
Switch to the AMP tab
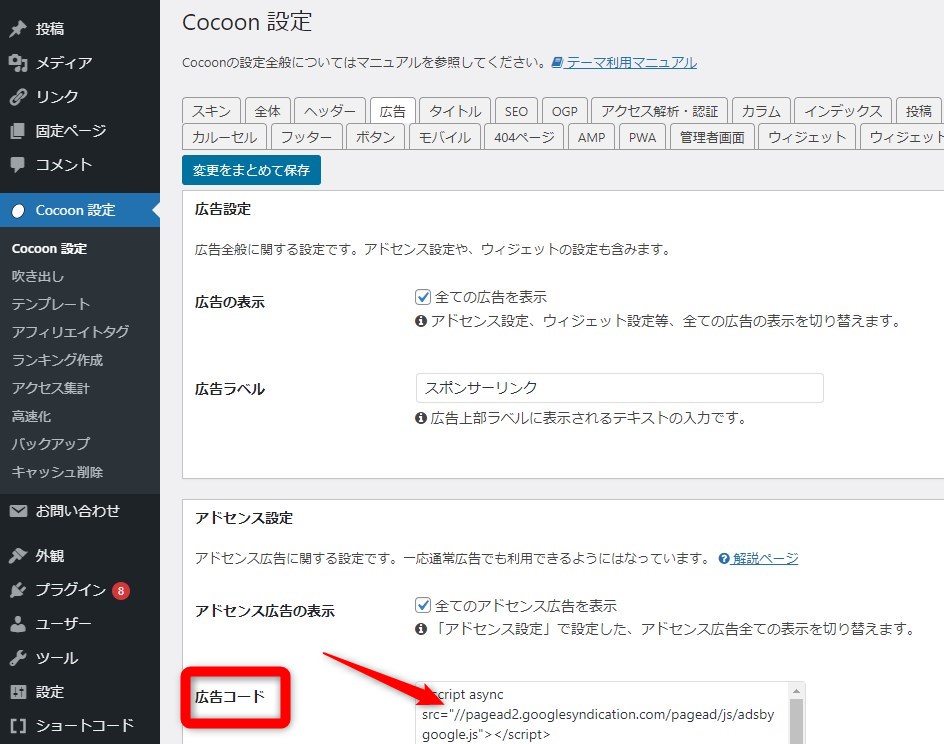591,138
